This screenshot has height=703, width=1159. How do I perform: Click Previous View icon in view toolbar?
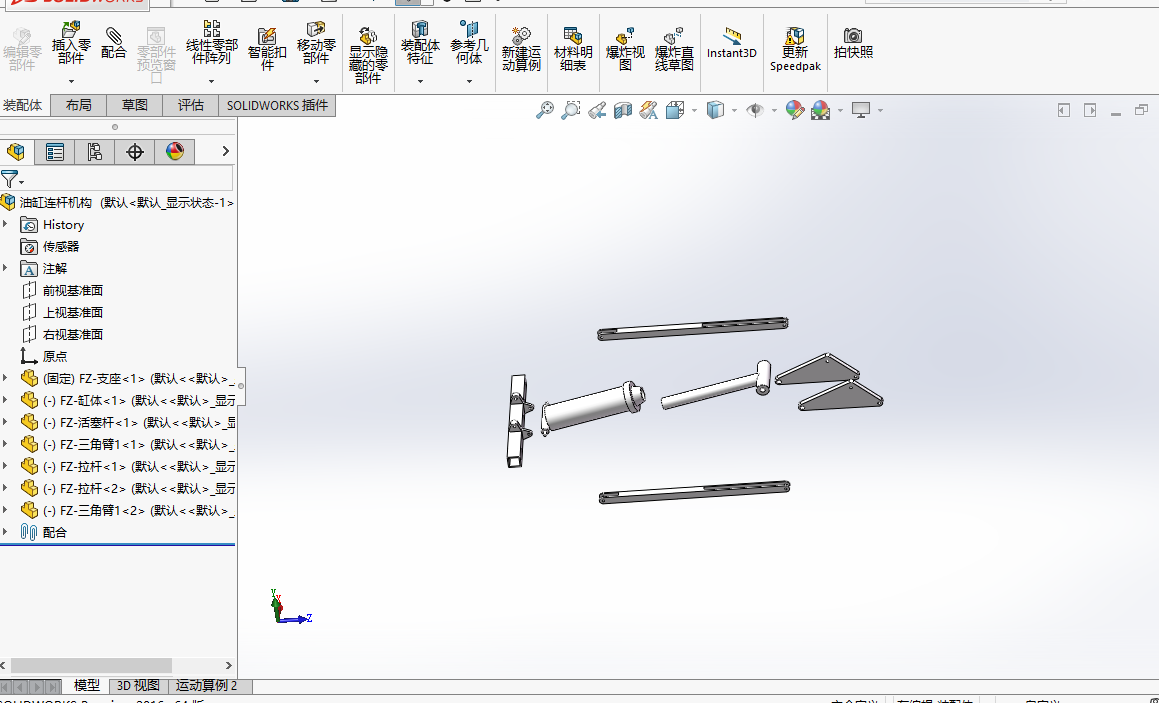(x=597, y=110)
